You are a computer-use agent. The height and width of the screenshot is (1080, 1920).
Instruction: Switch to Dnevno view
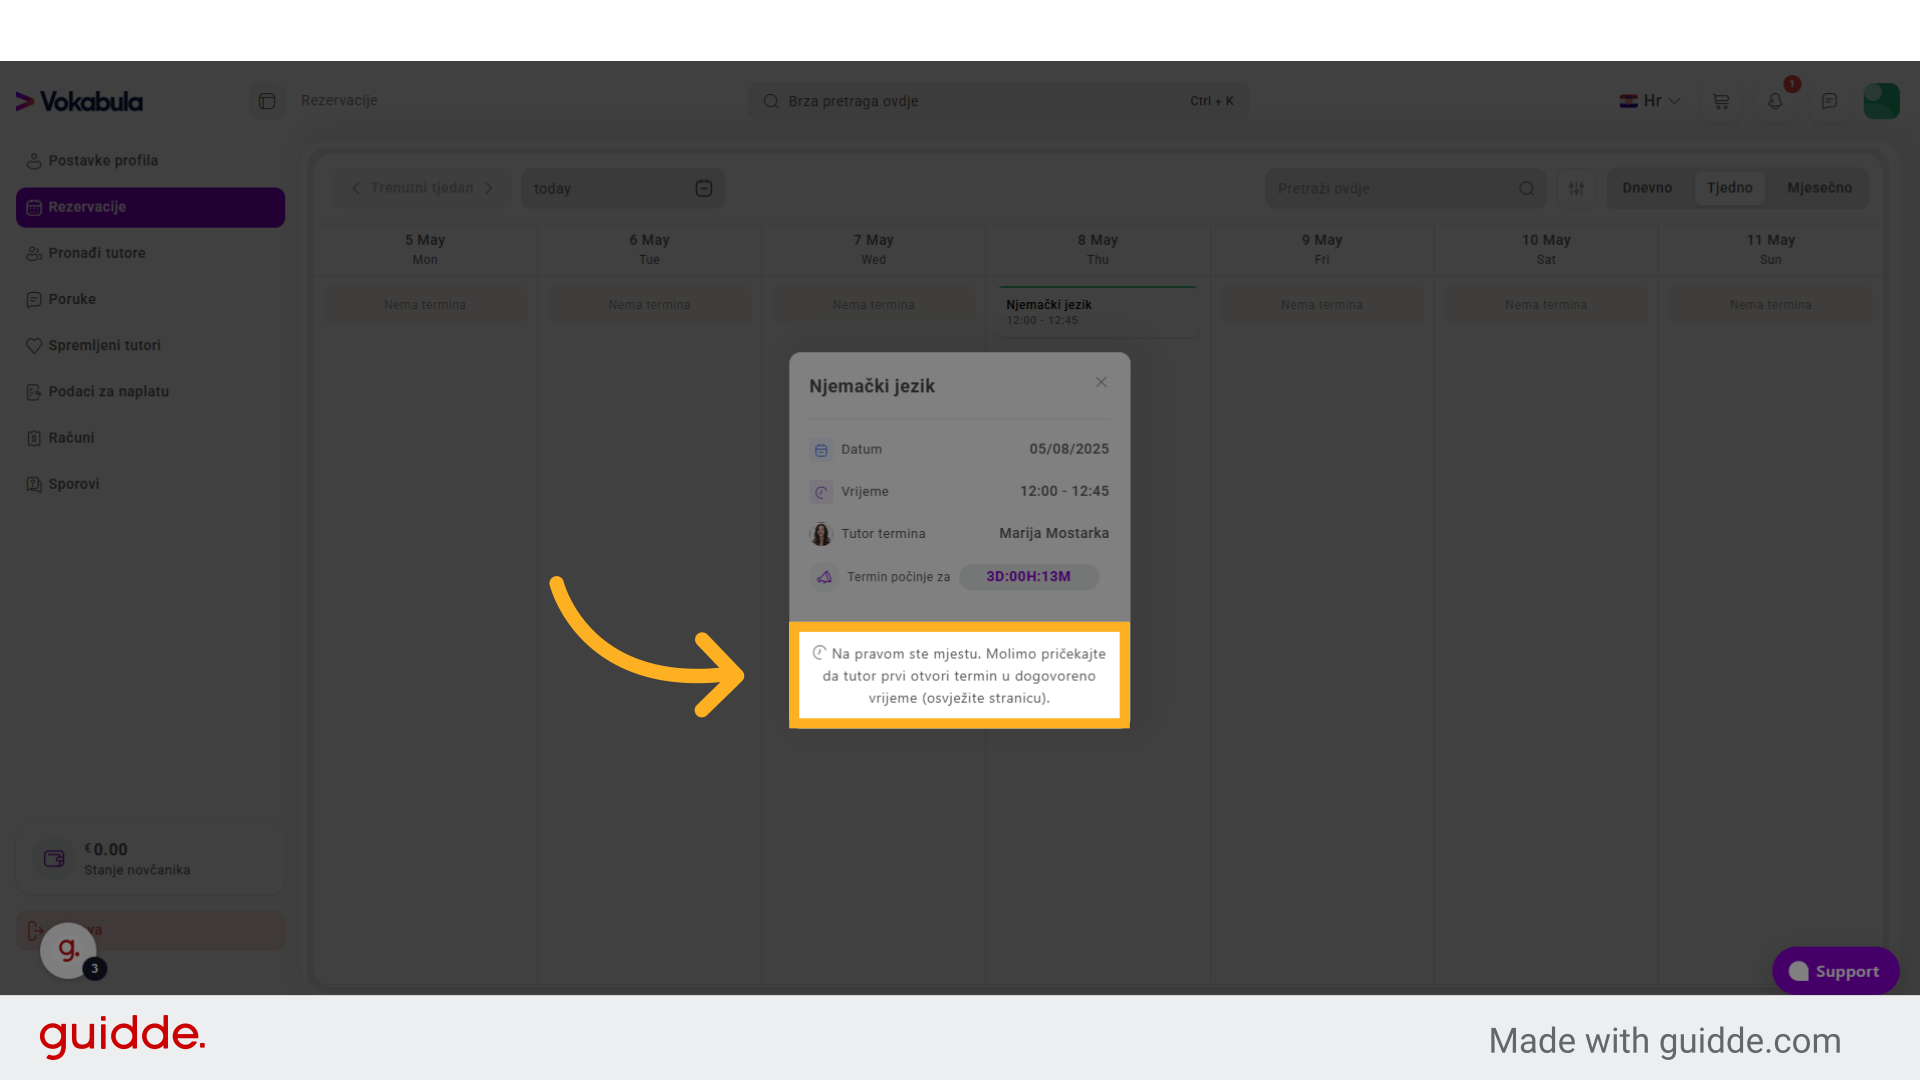coord(1647,188)
